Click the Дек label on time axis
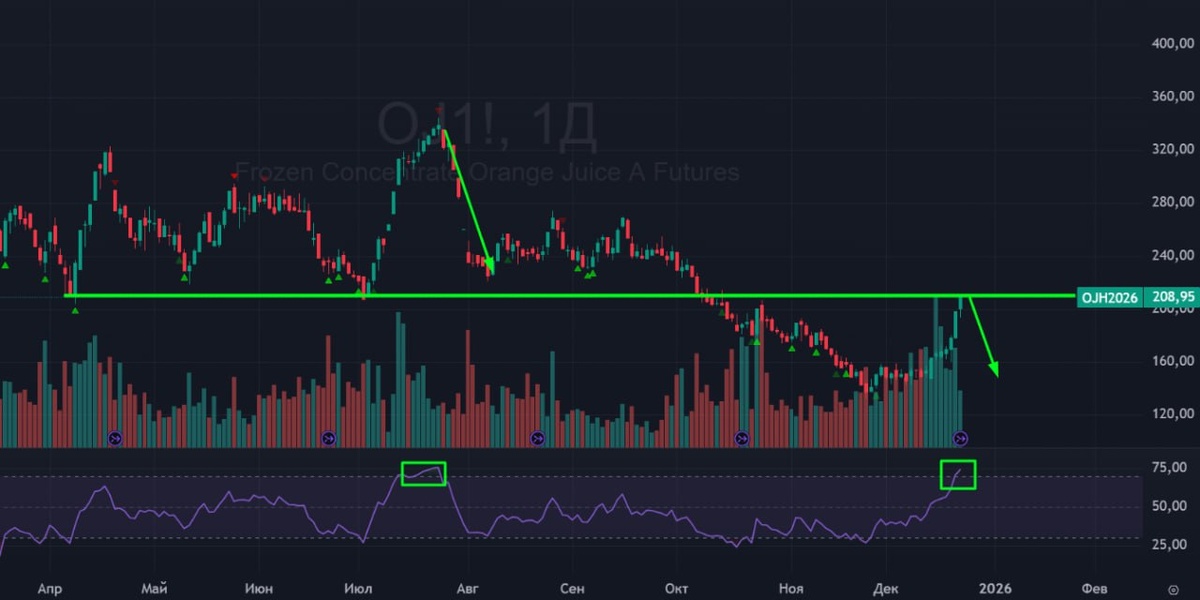The width and height of the screenshot is (1200, 600). (886, 589)
